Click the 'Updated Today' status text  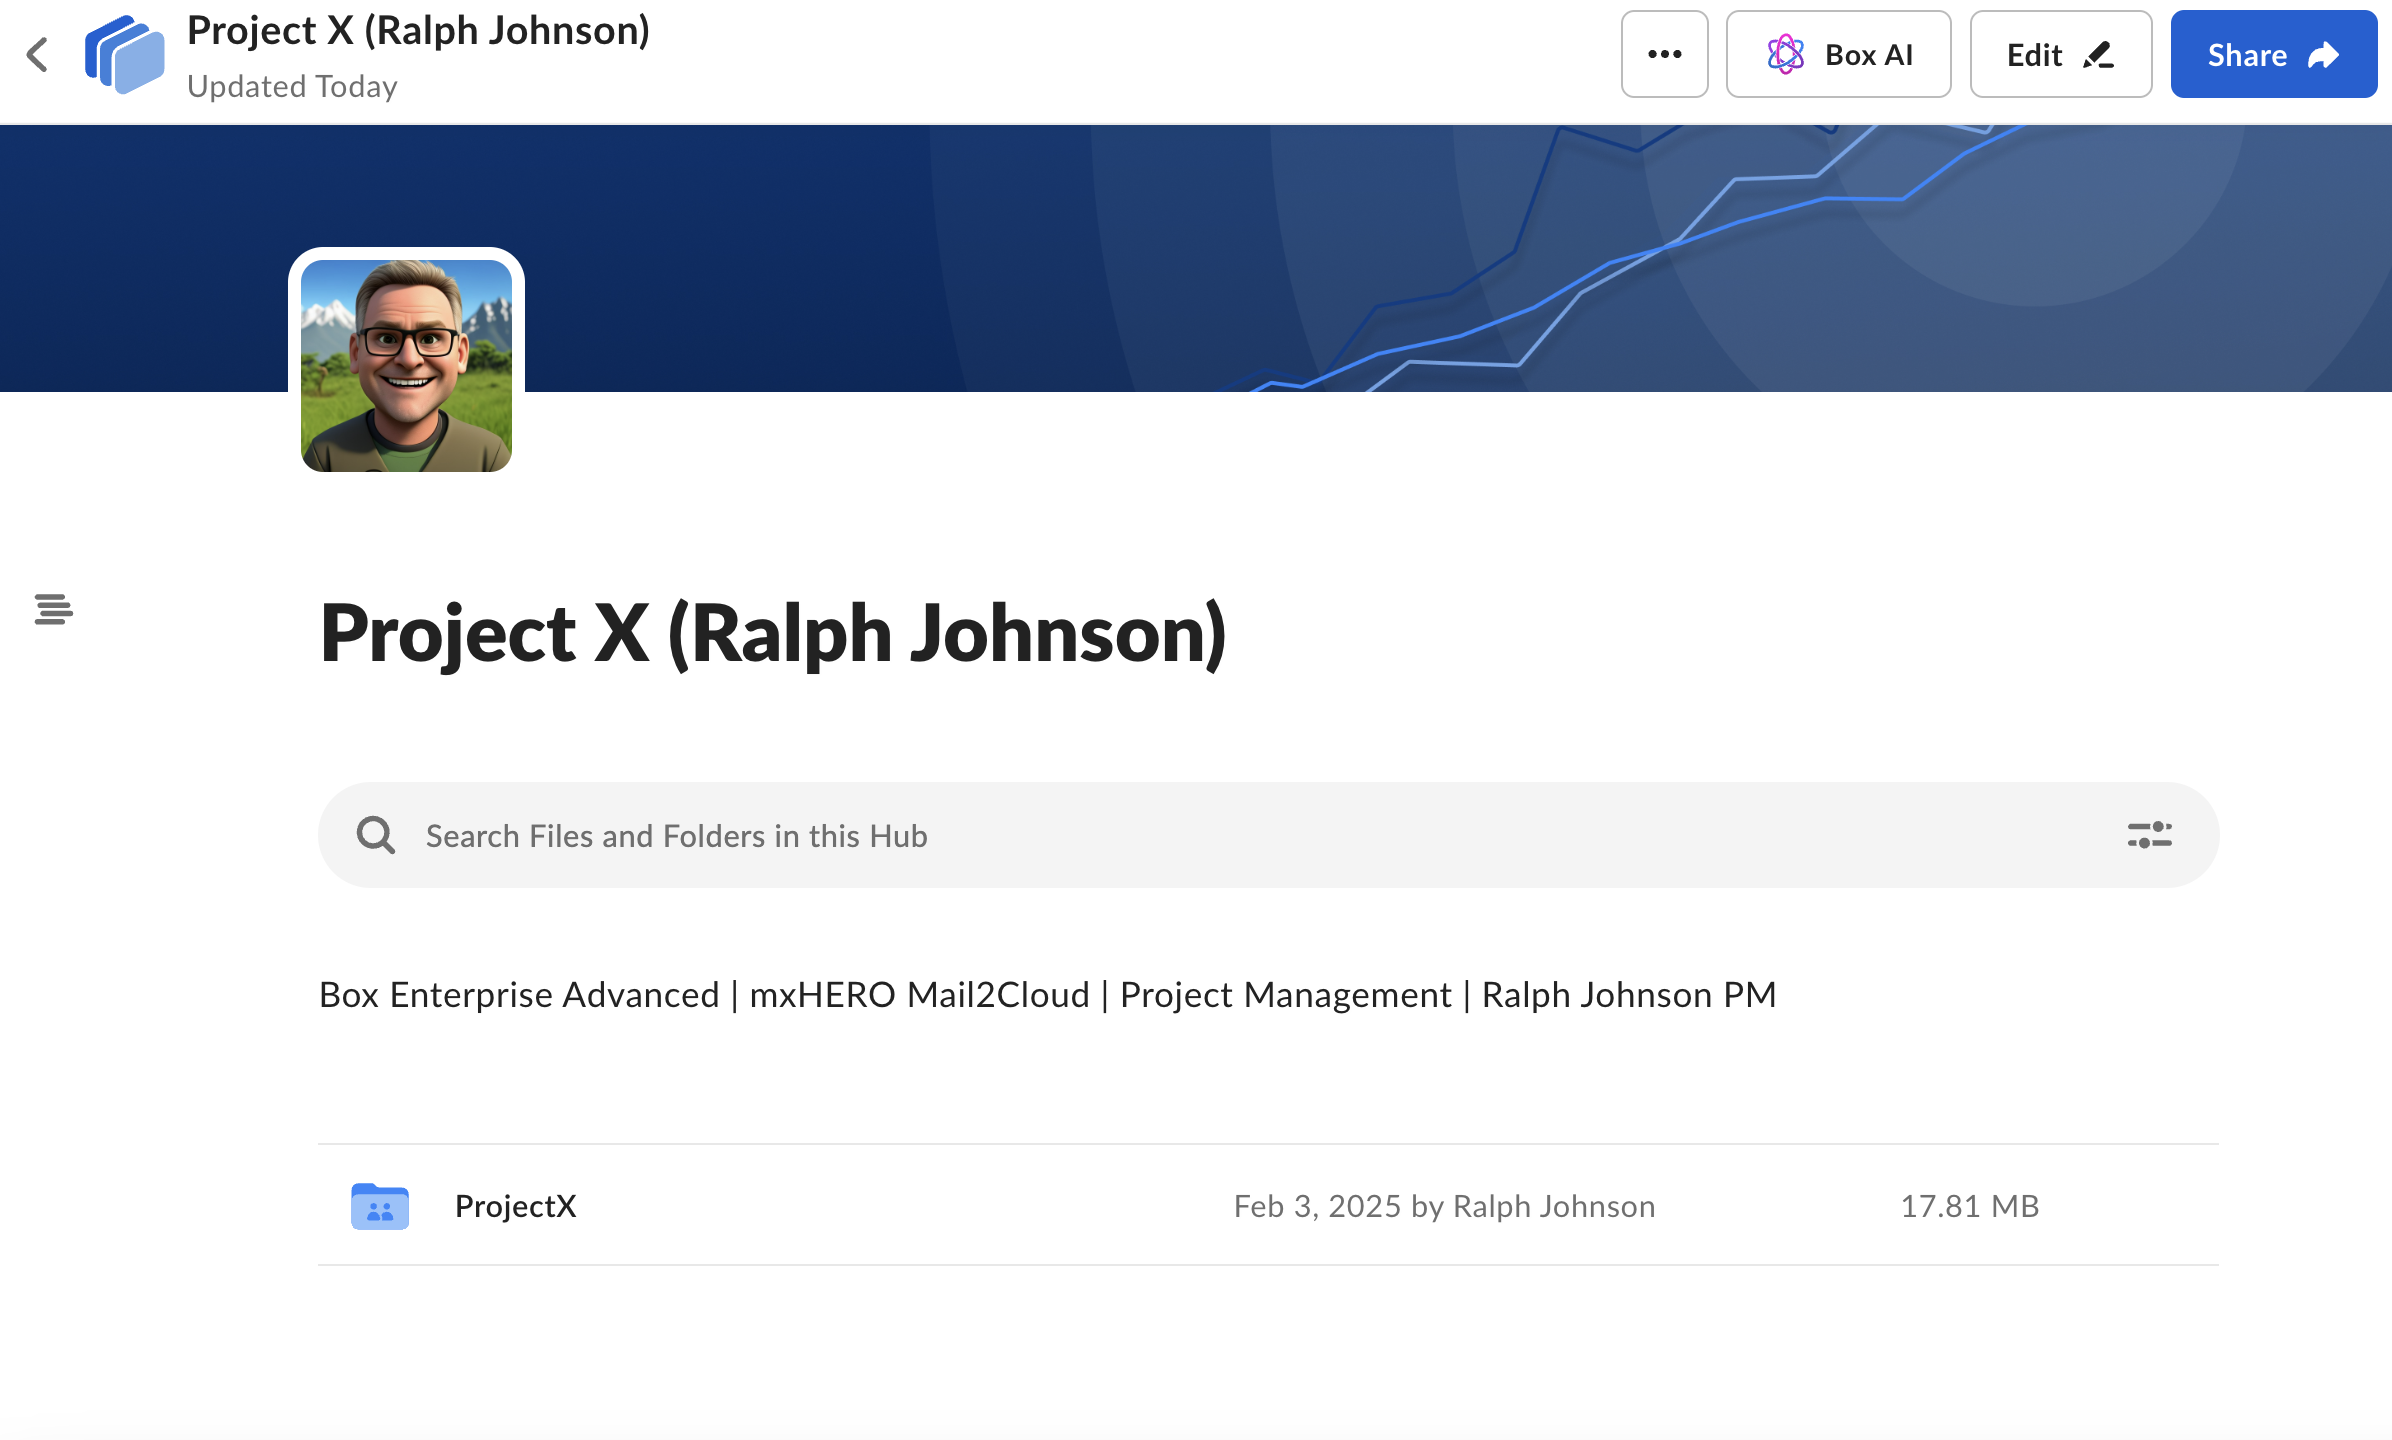click(x=292, y=87)
